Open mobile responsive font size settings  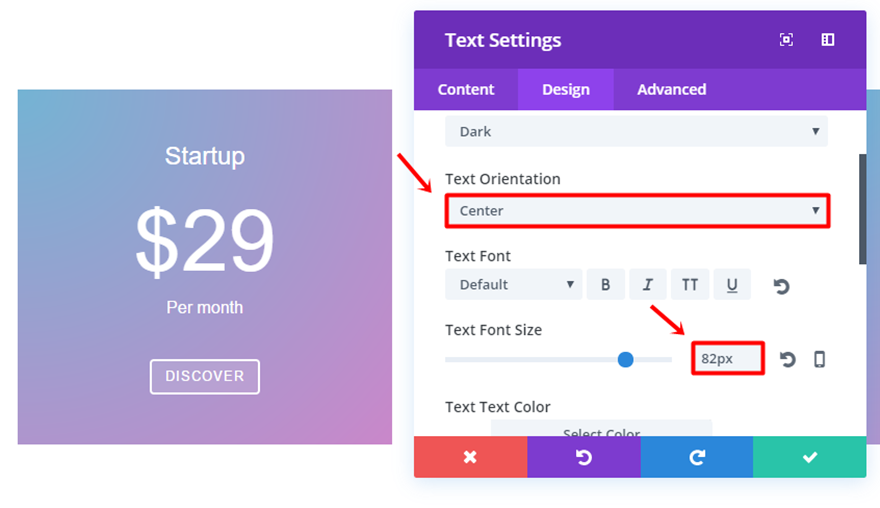pyautogui.click(x=820, y=359)
